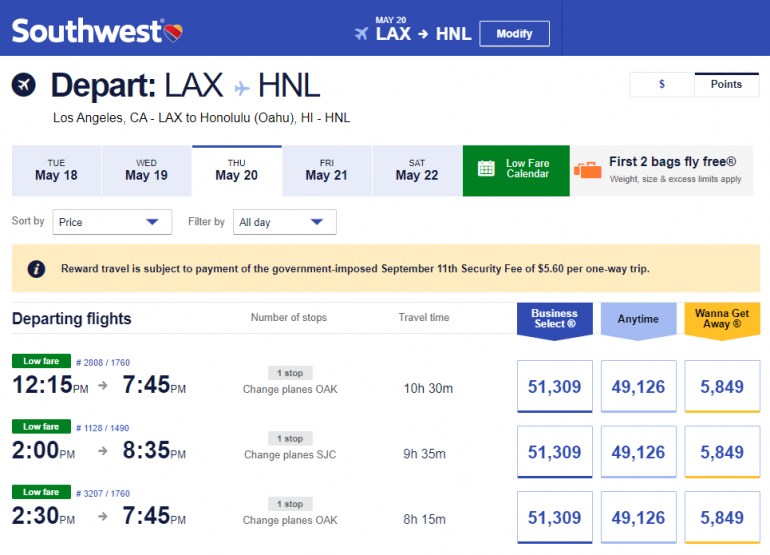This screenshot has width=770, height=555.
Task: Click the airplane icon beside LAX header
Action: (361, 34)
